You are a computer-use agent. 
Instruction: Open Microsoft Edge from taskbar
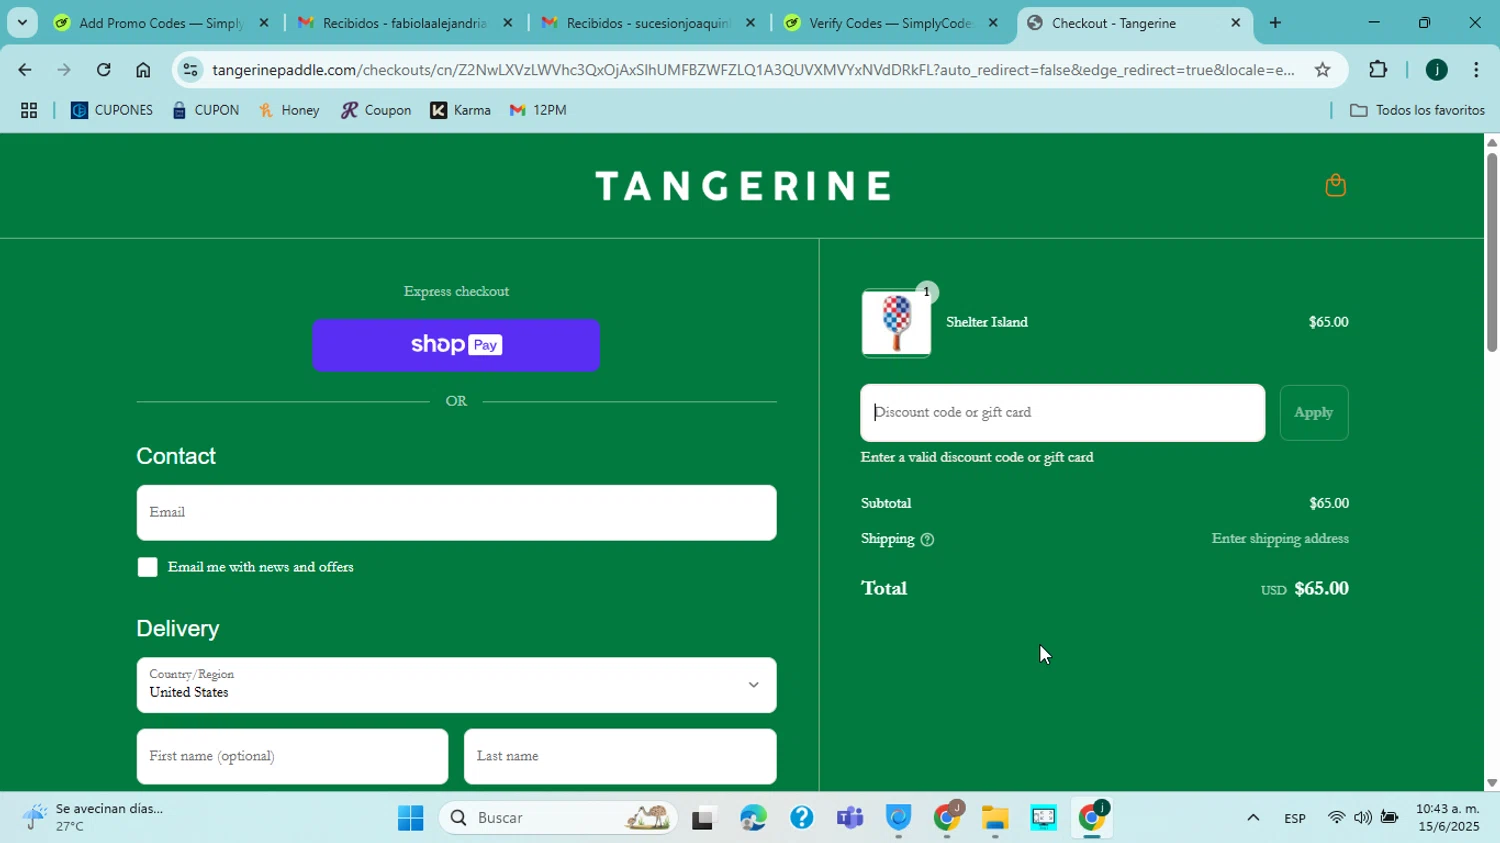tap(753, 818)
